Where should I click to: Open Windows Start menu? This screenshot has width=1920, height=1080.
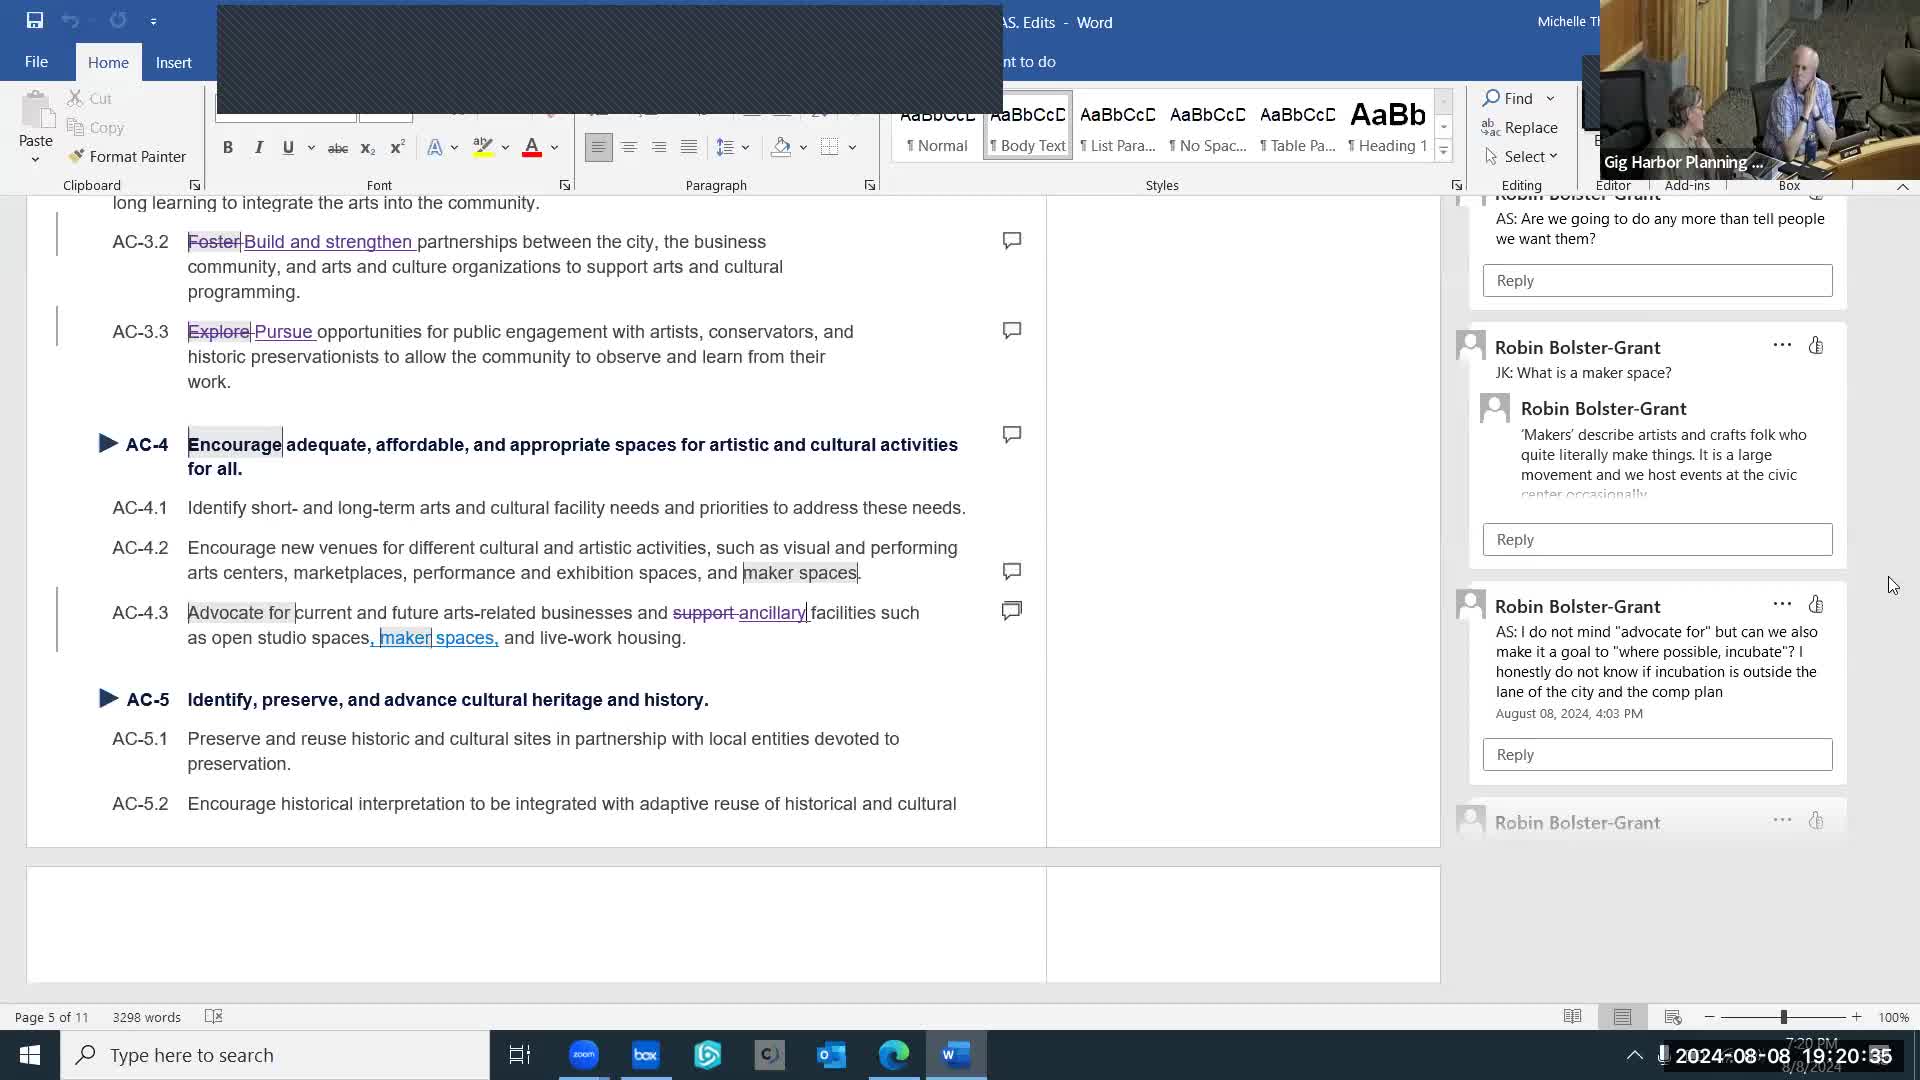[x=30, y=1055]
